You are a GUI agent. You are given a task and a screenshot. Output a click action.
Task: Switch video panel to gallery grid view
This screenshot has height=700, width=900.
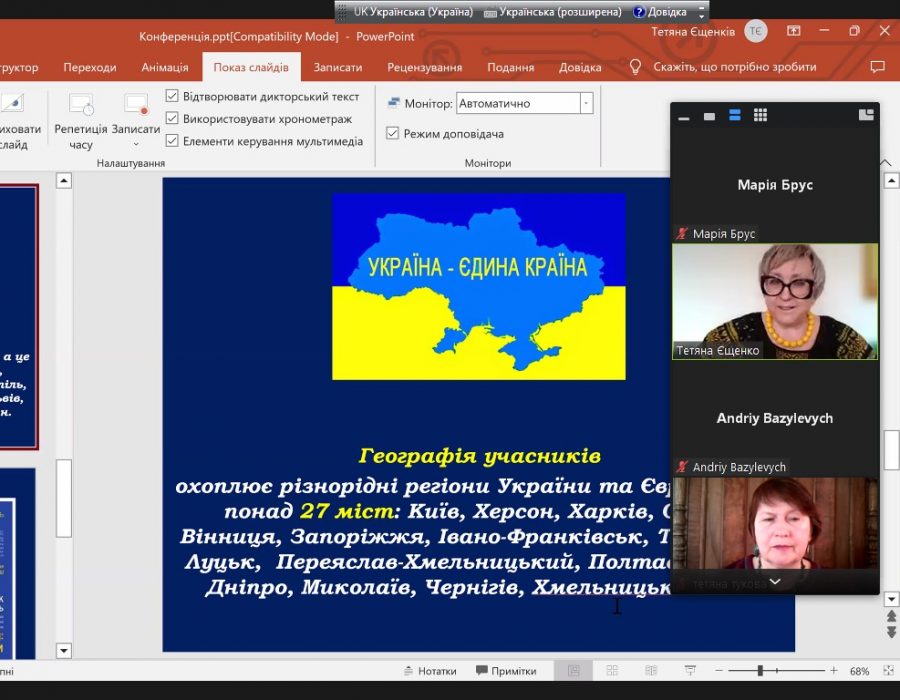pos(760,116)
